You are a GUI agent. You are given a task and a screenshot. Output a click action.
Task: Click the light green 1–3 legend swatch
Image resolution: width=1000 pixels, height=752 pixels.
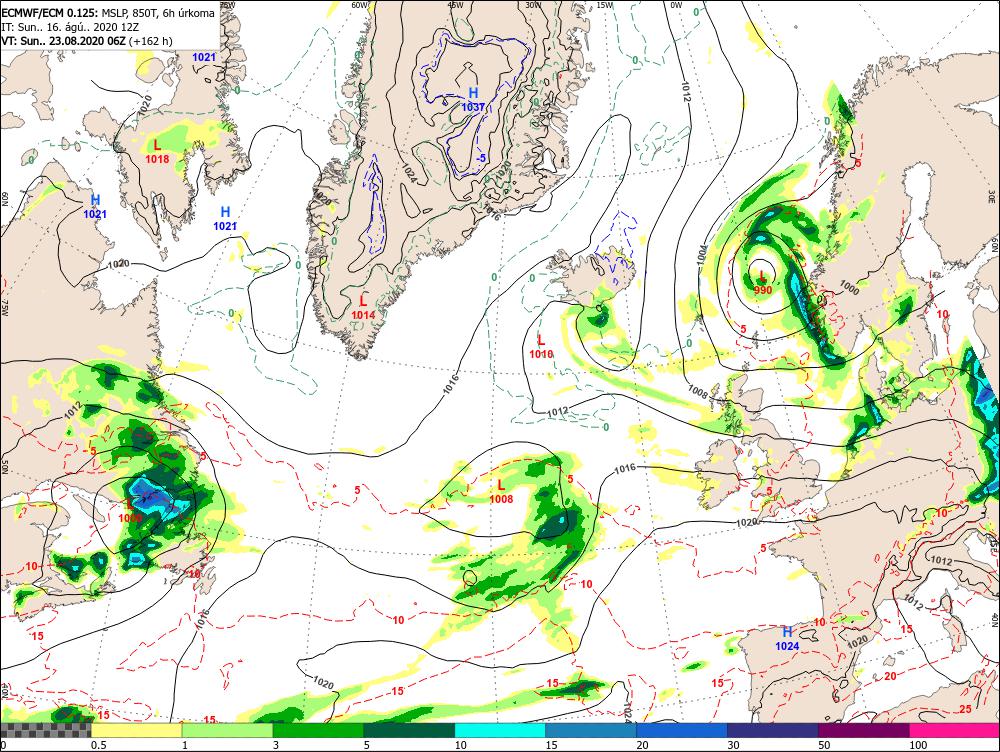click(x=227, y=730)
